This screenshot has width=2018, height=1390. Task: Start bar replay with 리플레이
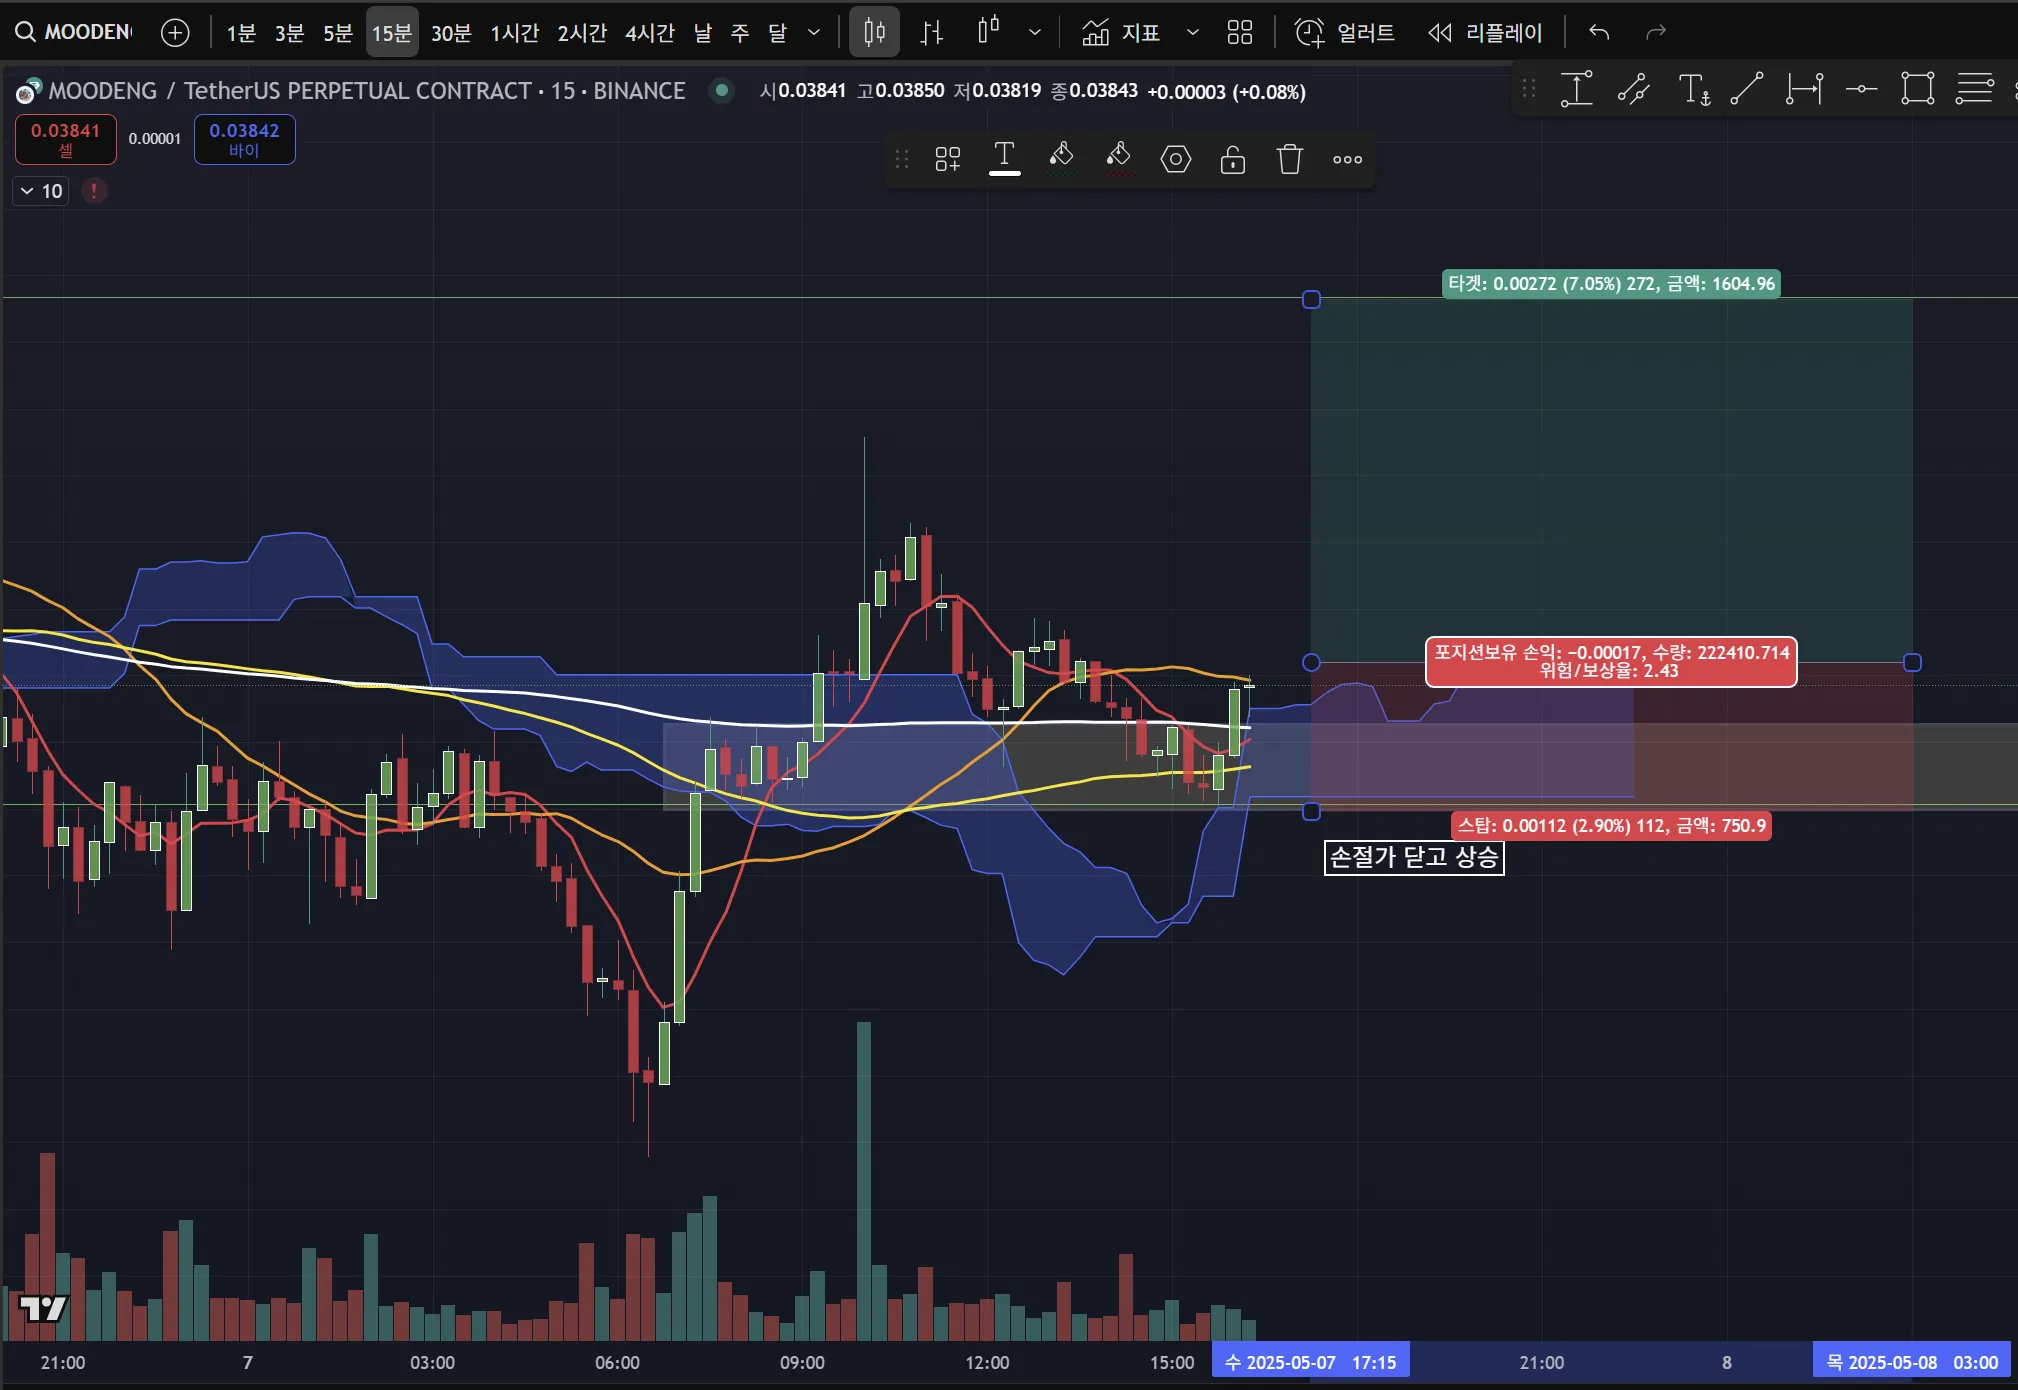[1485, 32]
